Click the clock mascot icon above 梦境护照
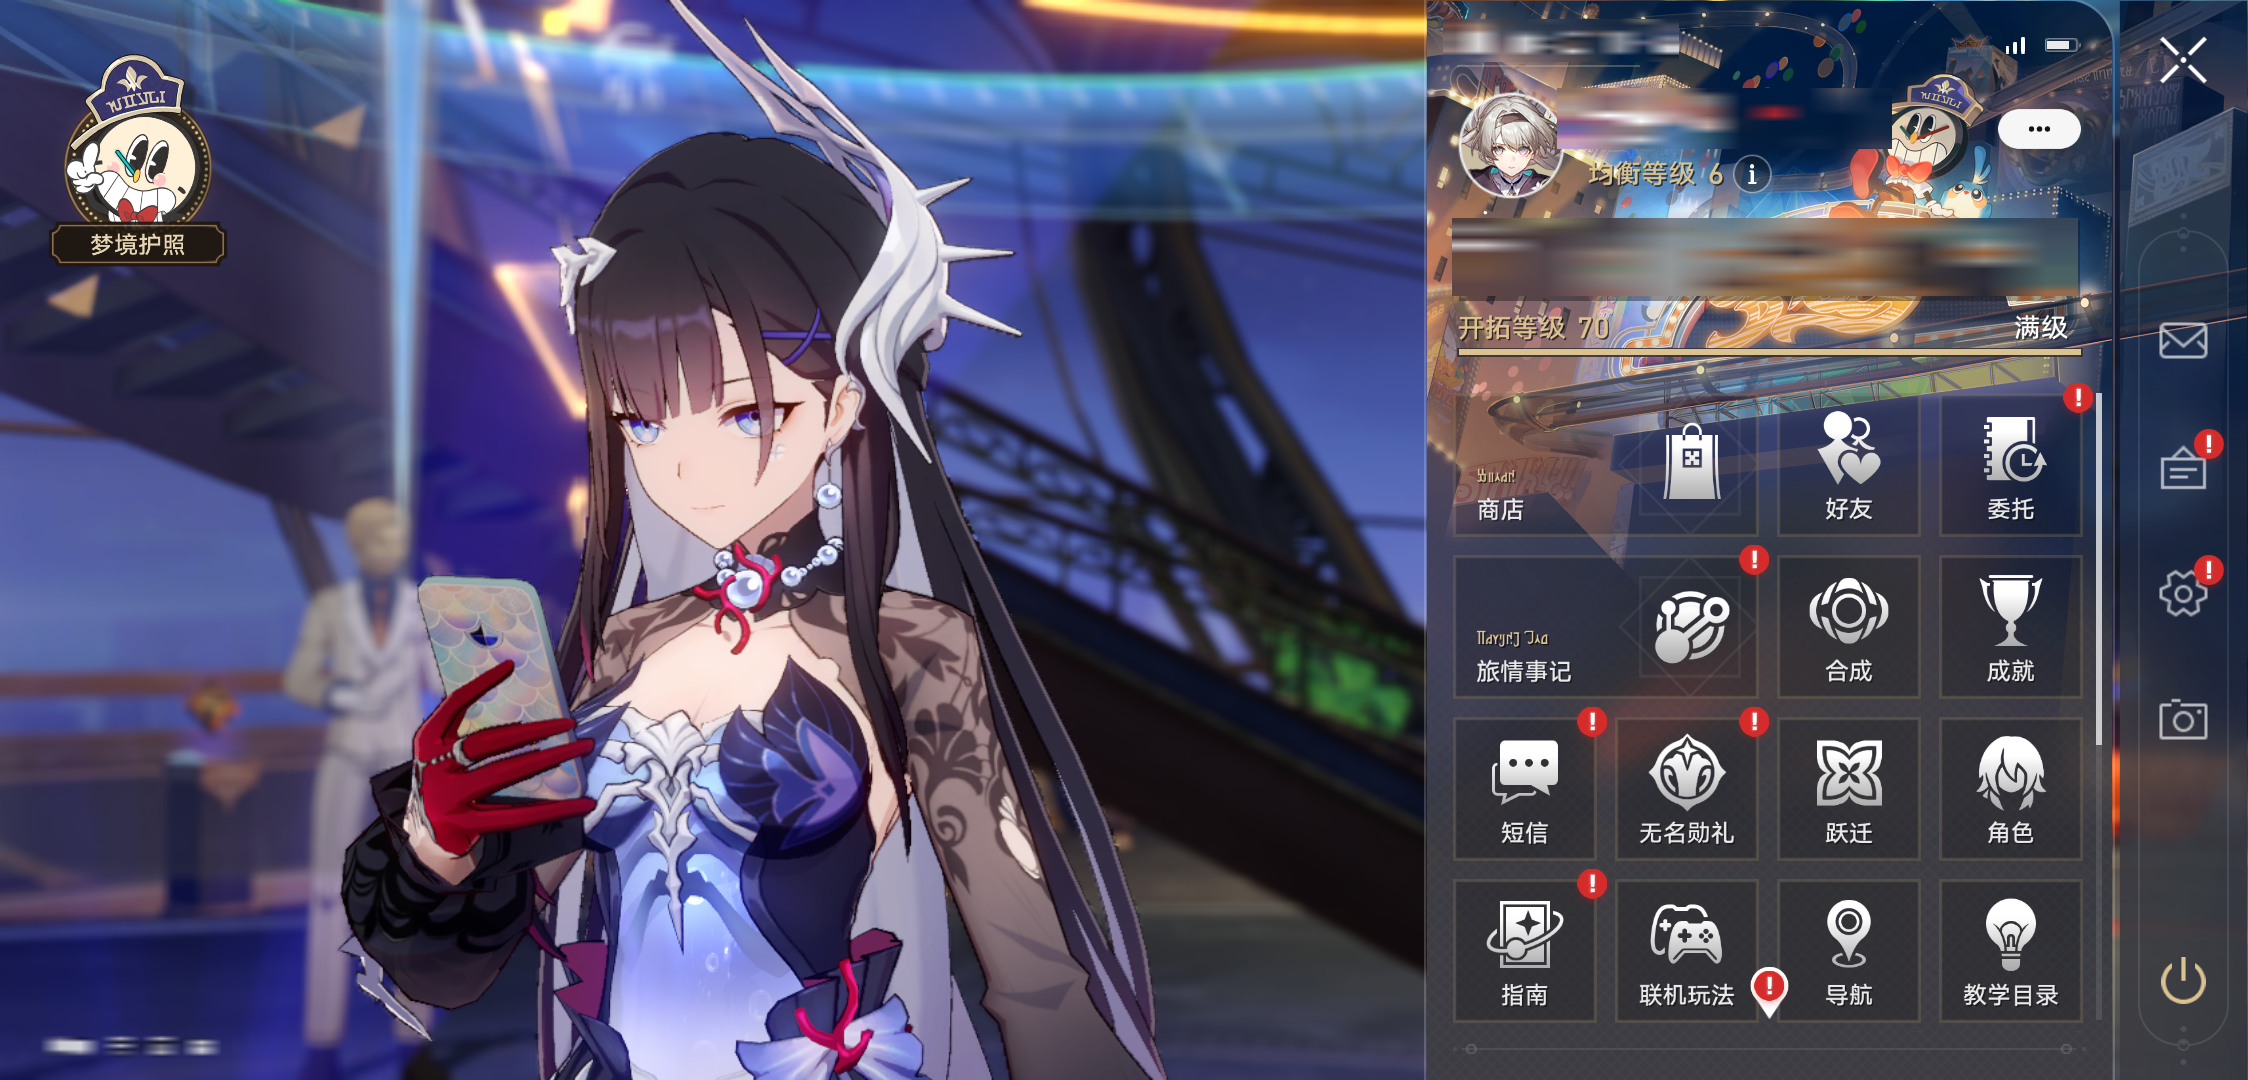Viewport: 2248px width, 1080px height. pyautogui.click(x=138, y=140)
